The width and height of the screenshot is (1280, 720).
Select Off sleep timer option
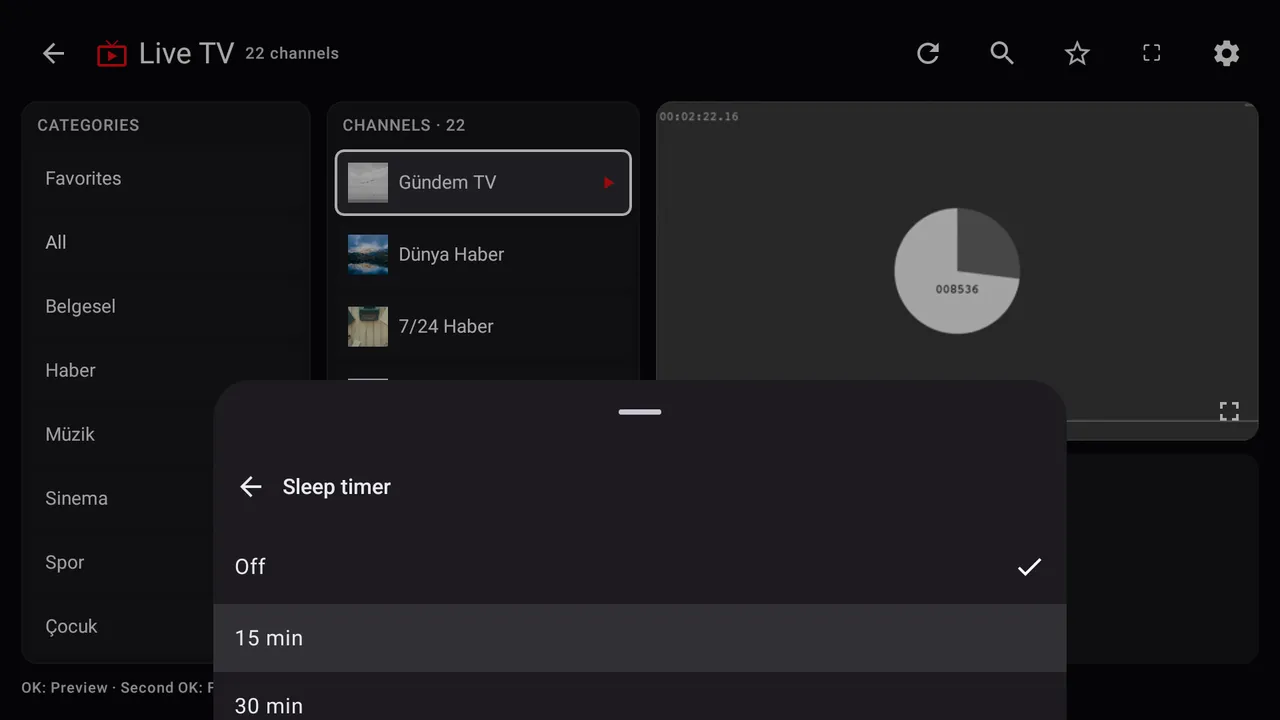point(640,567)
